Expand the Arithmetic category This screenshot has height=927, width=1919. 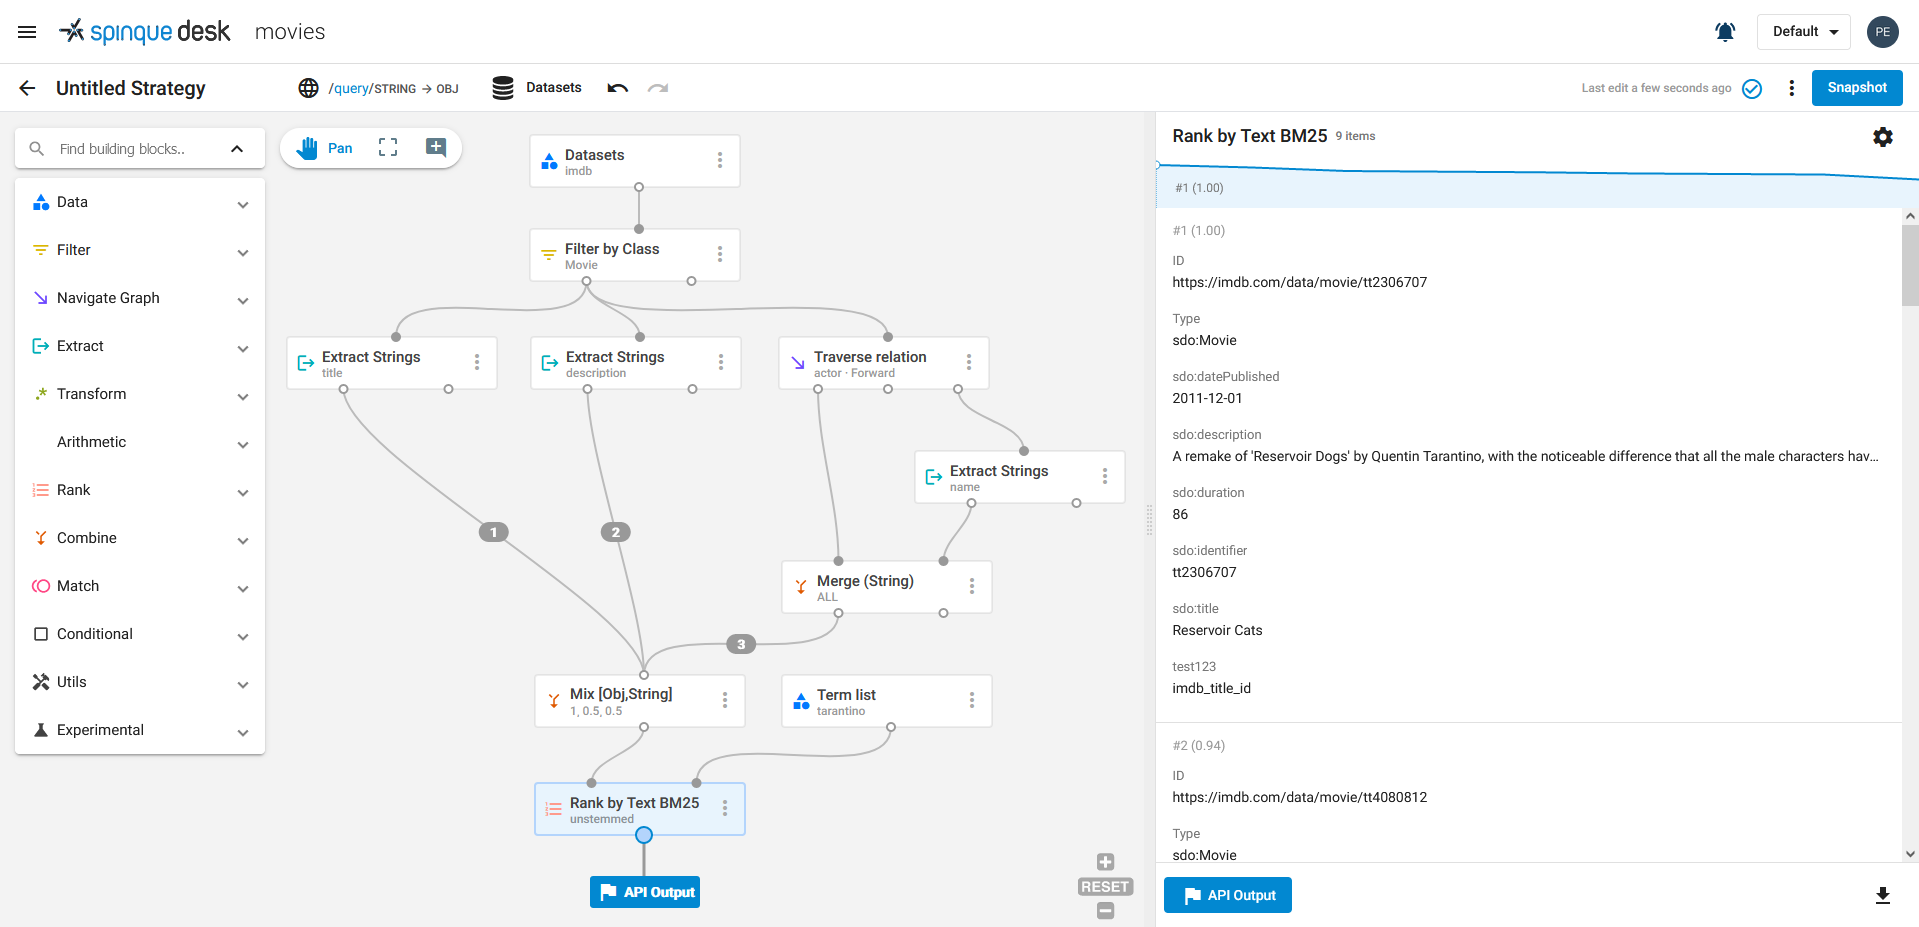click(x=140, y=442)
